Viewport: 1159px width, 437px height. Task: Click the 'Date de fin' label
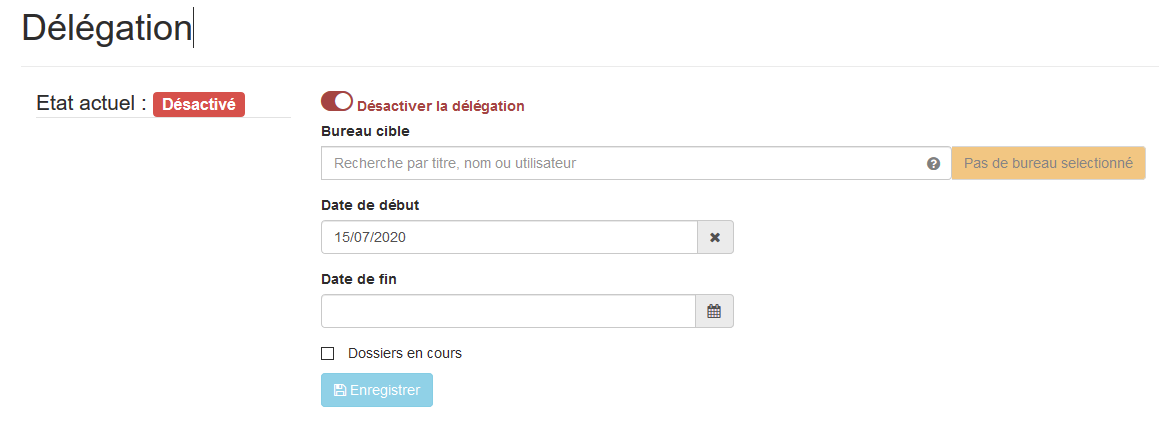pyautogui.click(x=359, y=279)
